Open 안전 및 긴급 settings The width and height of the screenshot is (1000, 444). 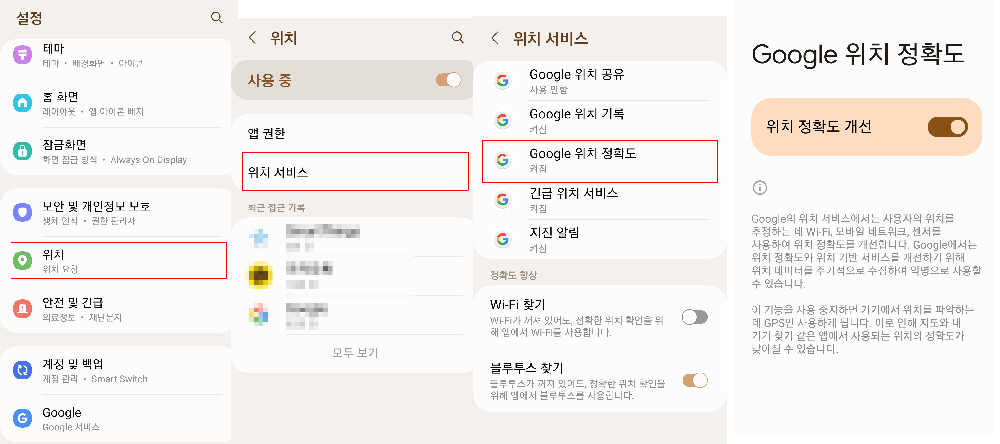115,309
